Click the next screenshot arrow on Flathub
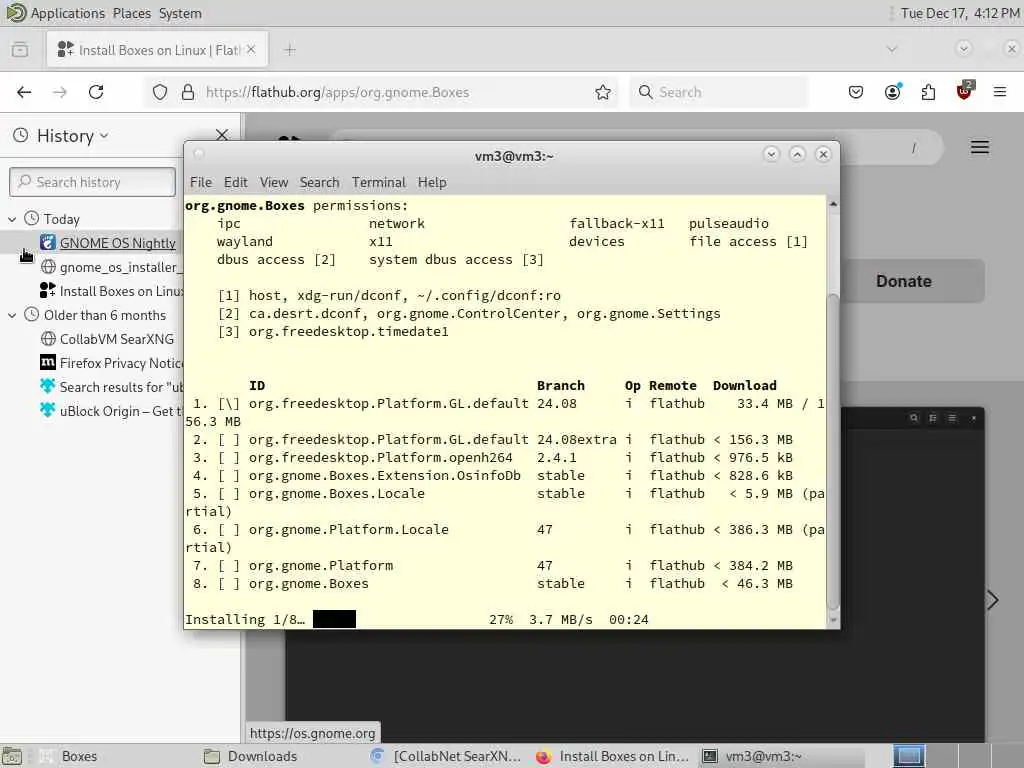This screenshot has height=768, width=1024. coord(993,600)
